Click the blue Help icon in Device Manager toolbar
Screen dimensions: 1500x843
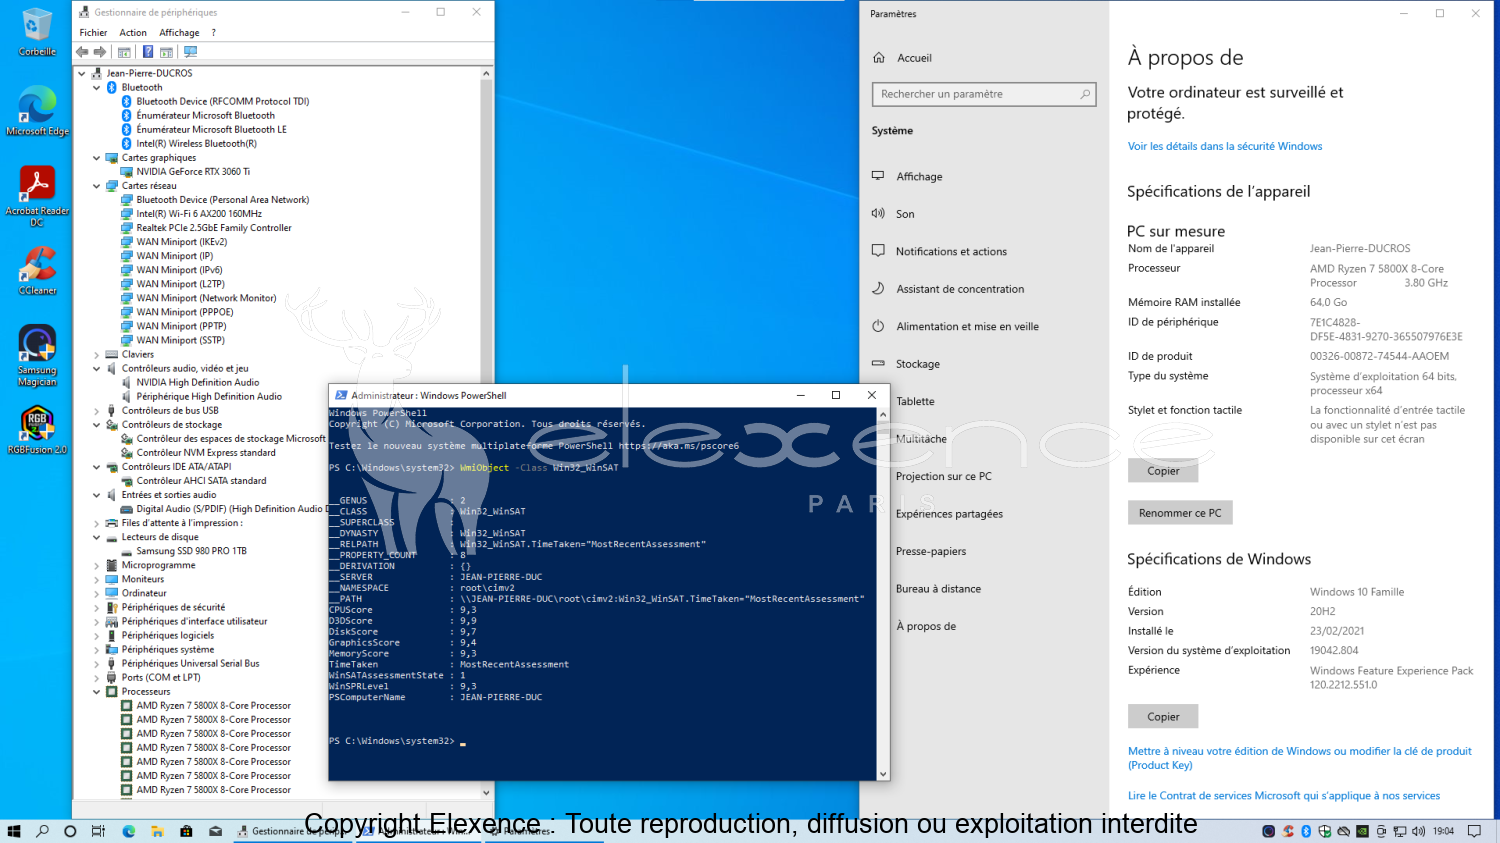click(148, 52)
